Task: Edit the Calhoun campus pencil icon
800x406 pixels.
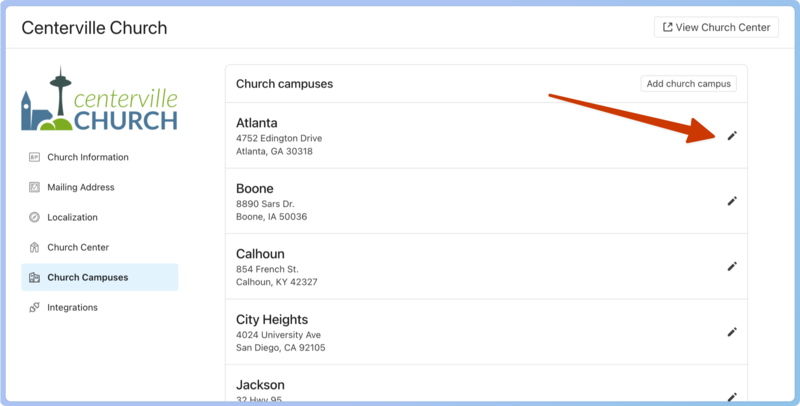Action: pos(732,266)
